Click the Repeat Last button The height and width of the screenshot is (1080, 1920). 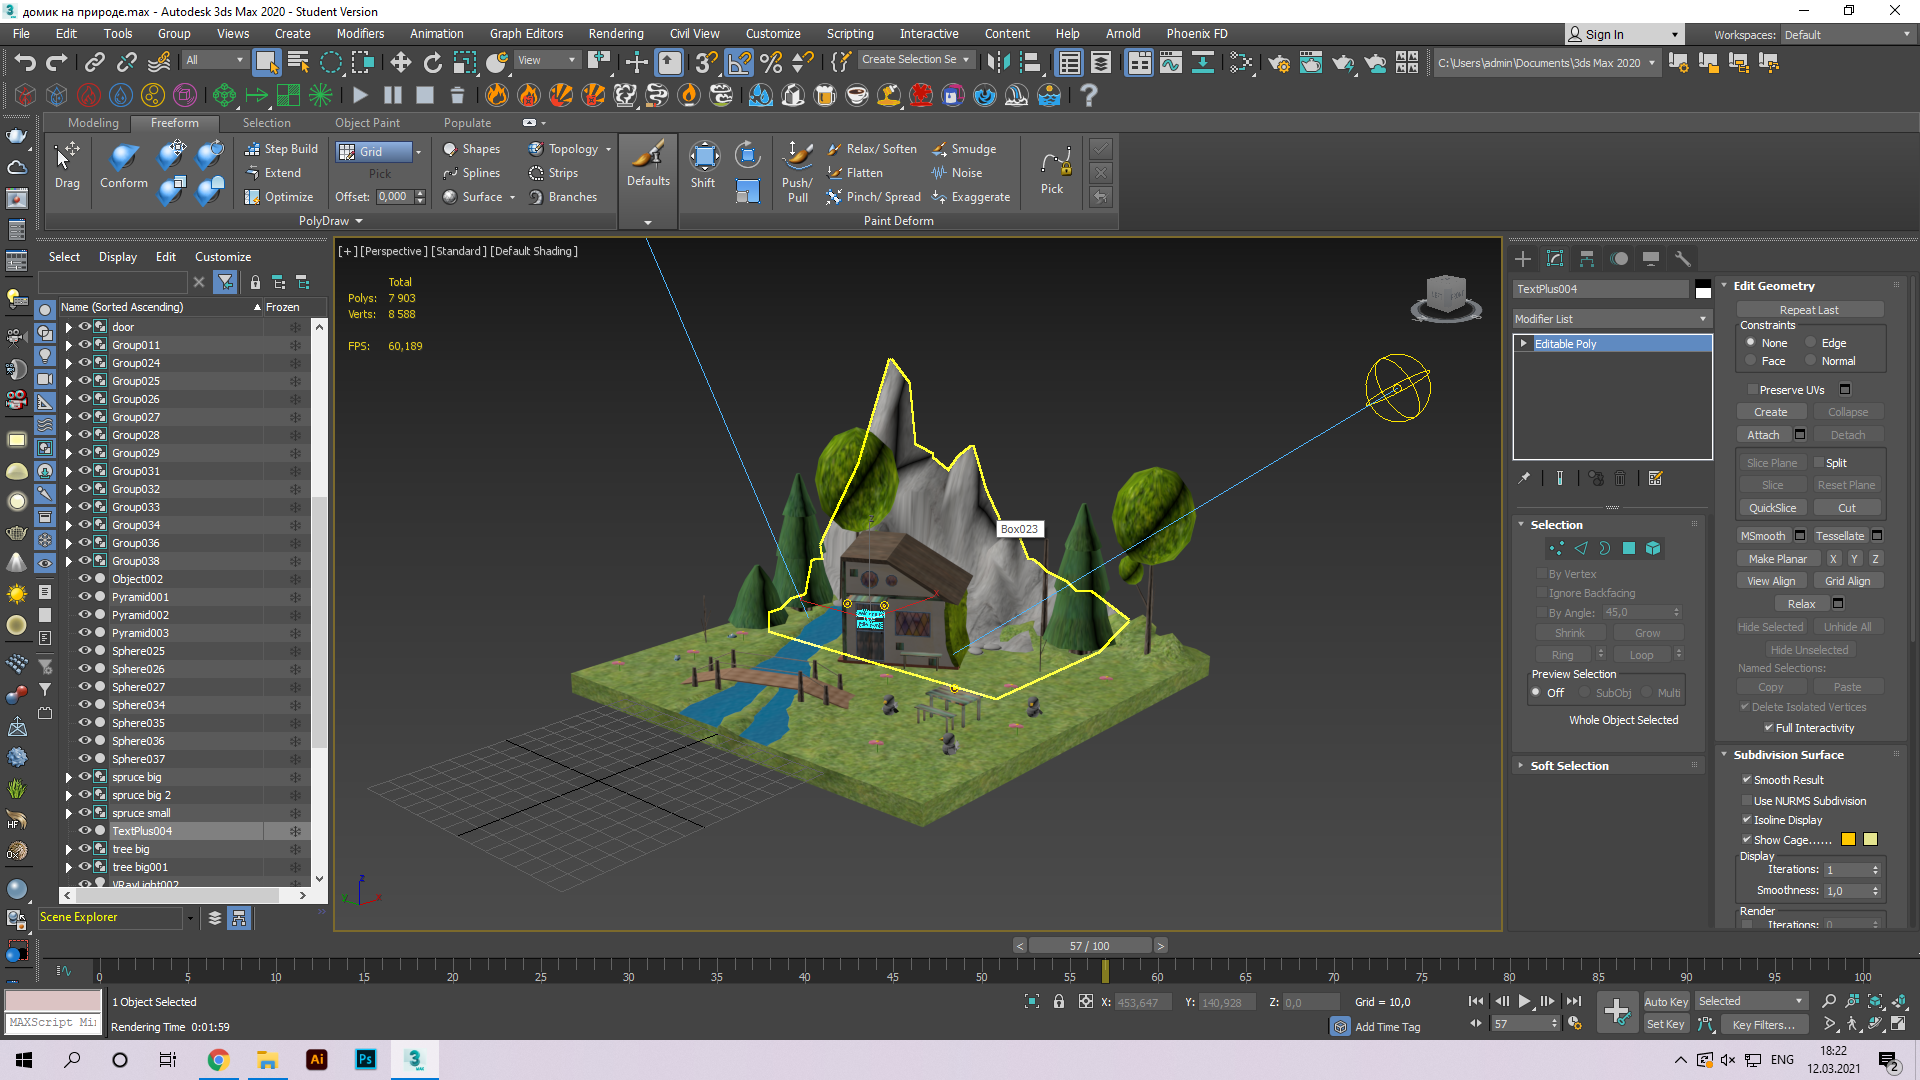(x=1809, y=310)
